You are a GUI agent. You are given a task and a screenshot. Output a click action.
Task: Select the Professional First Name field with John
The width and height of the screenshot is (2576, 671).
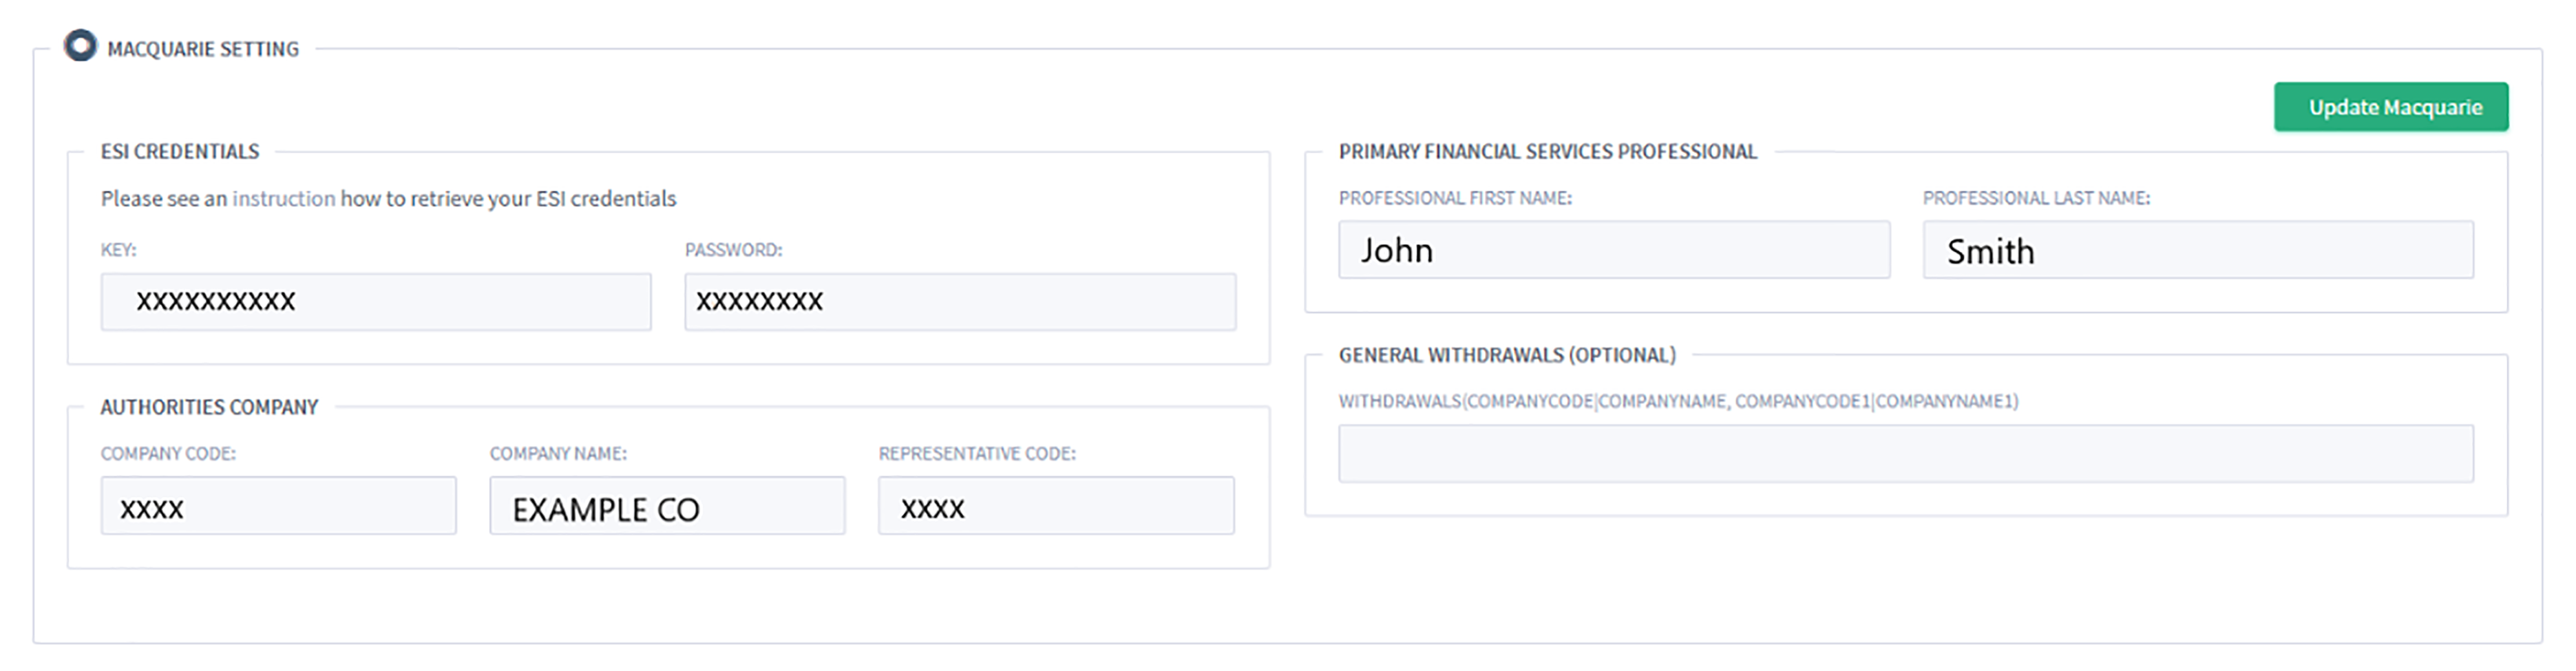point(1614,250)
